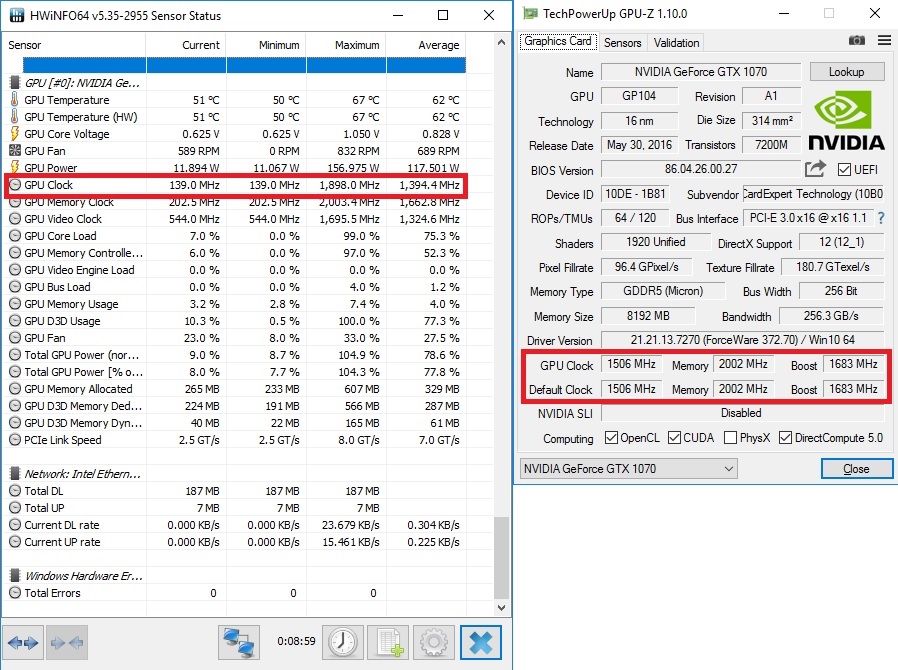Click the HWiNFO vertical scrollbar thumb

coord(501,557)
